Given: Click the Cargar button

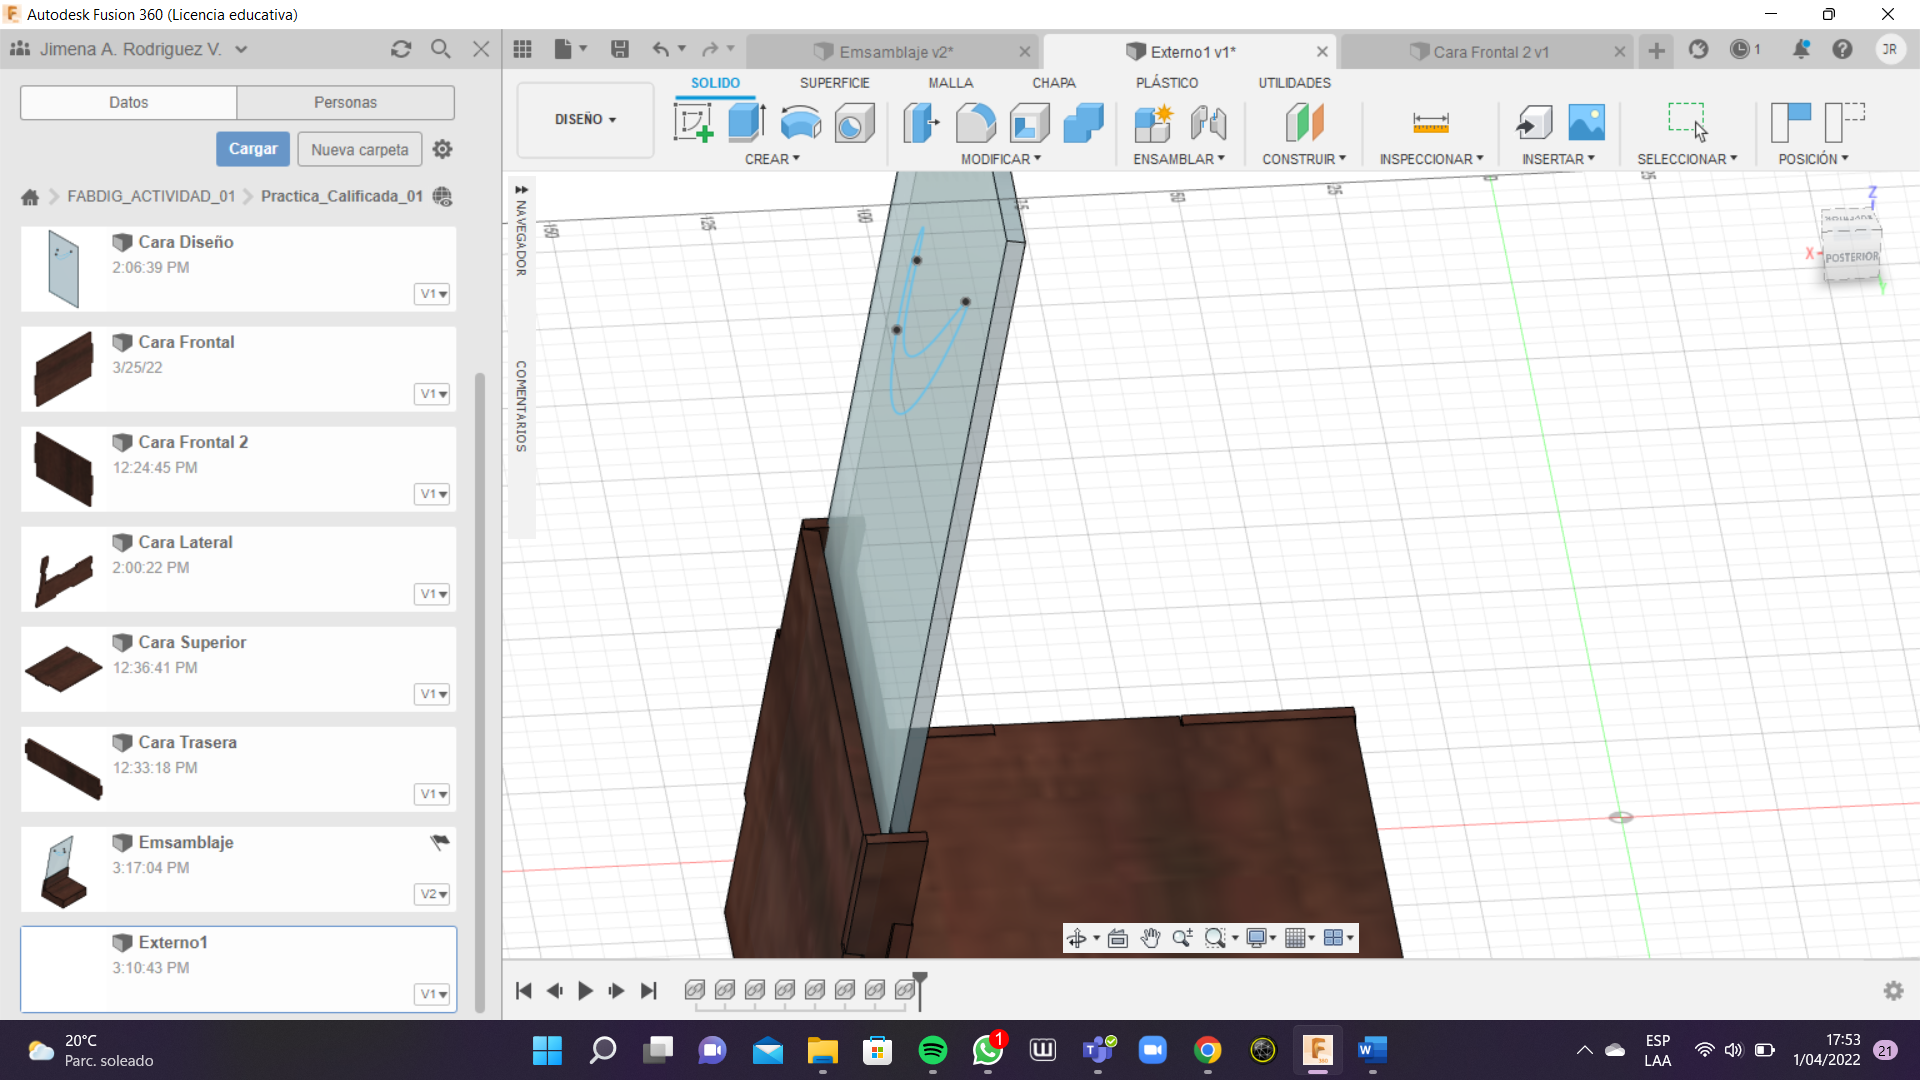Looking at the screenshot, I should [253, 149].
